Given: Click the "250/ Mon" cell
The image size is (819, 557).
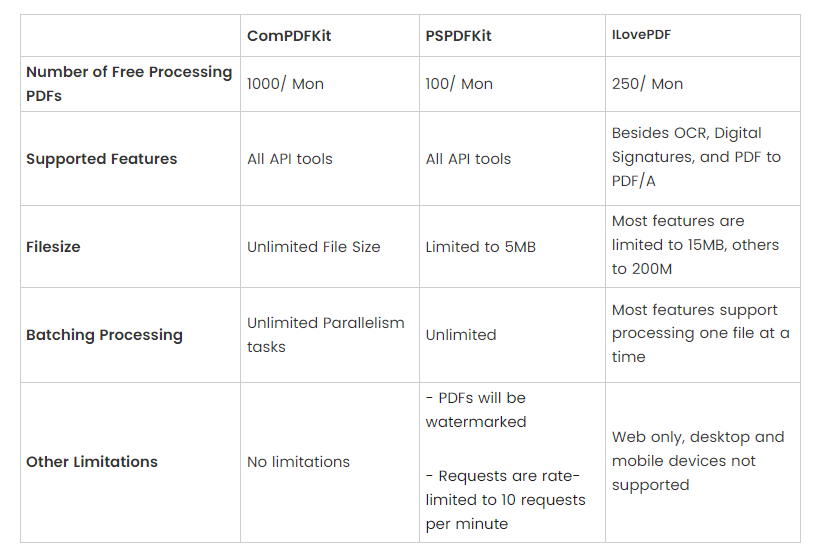Looking at the screenshot, I should [x=647, y=84].
